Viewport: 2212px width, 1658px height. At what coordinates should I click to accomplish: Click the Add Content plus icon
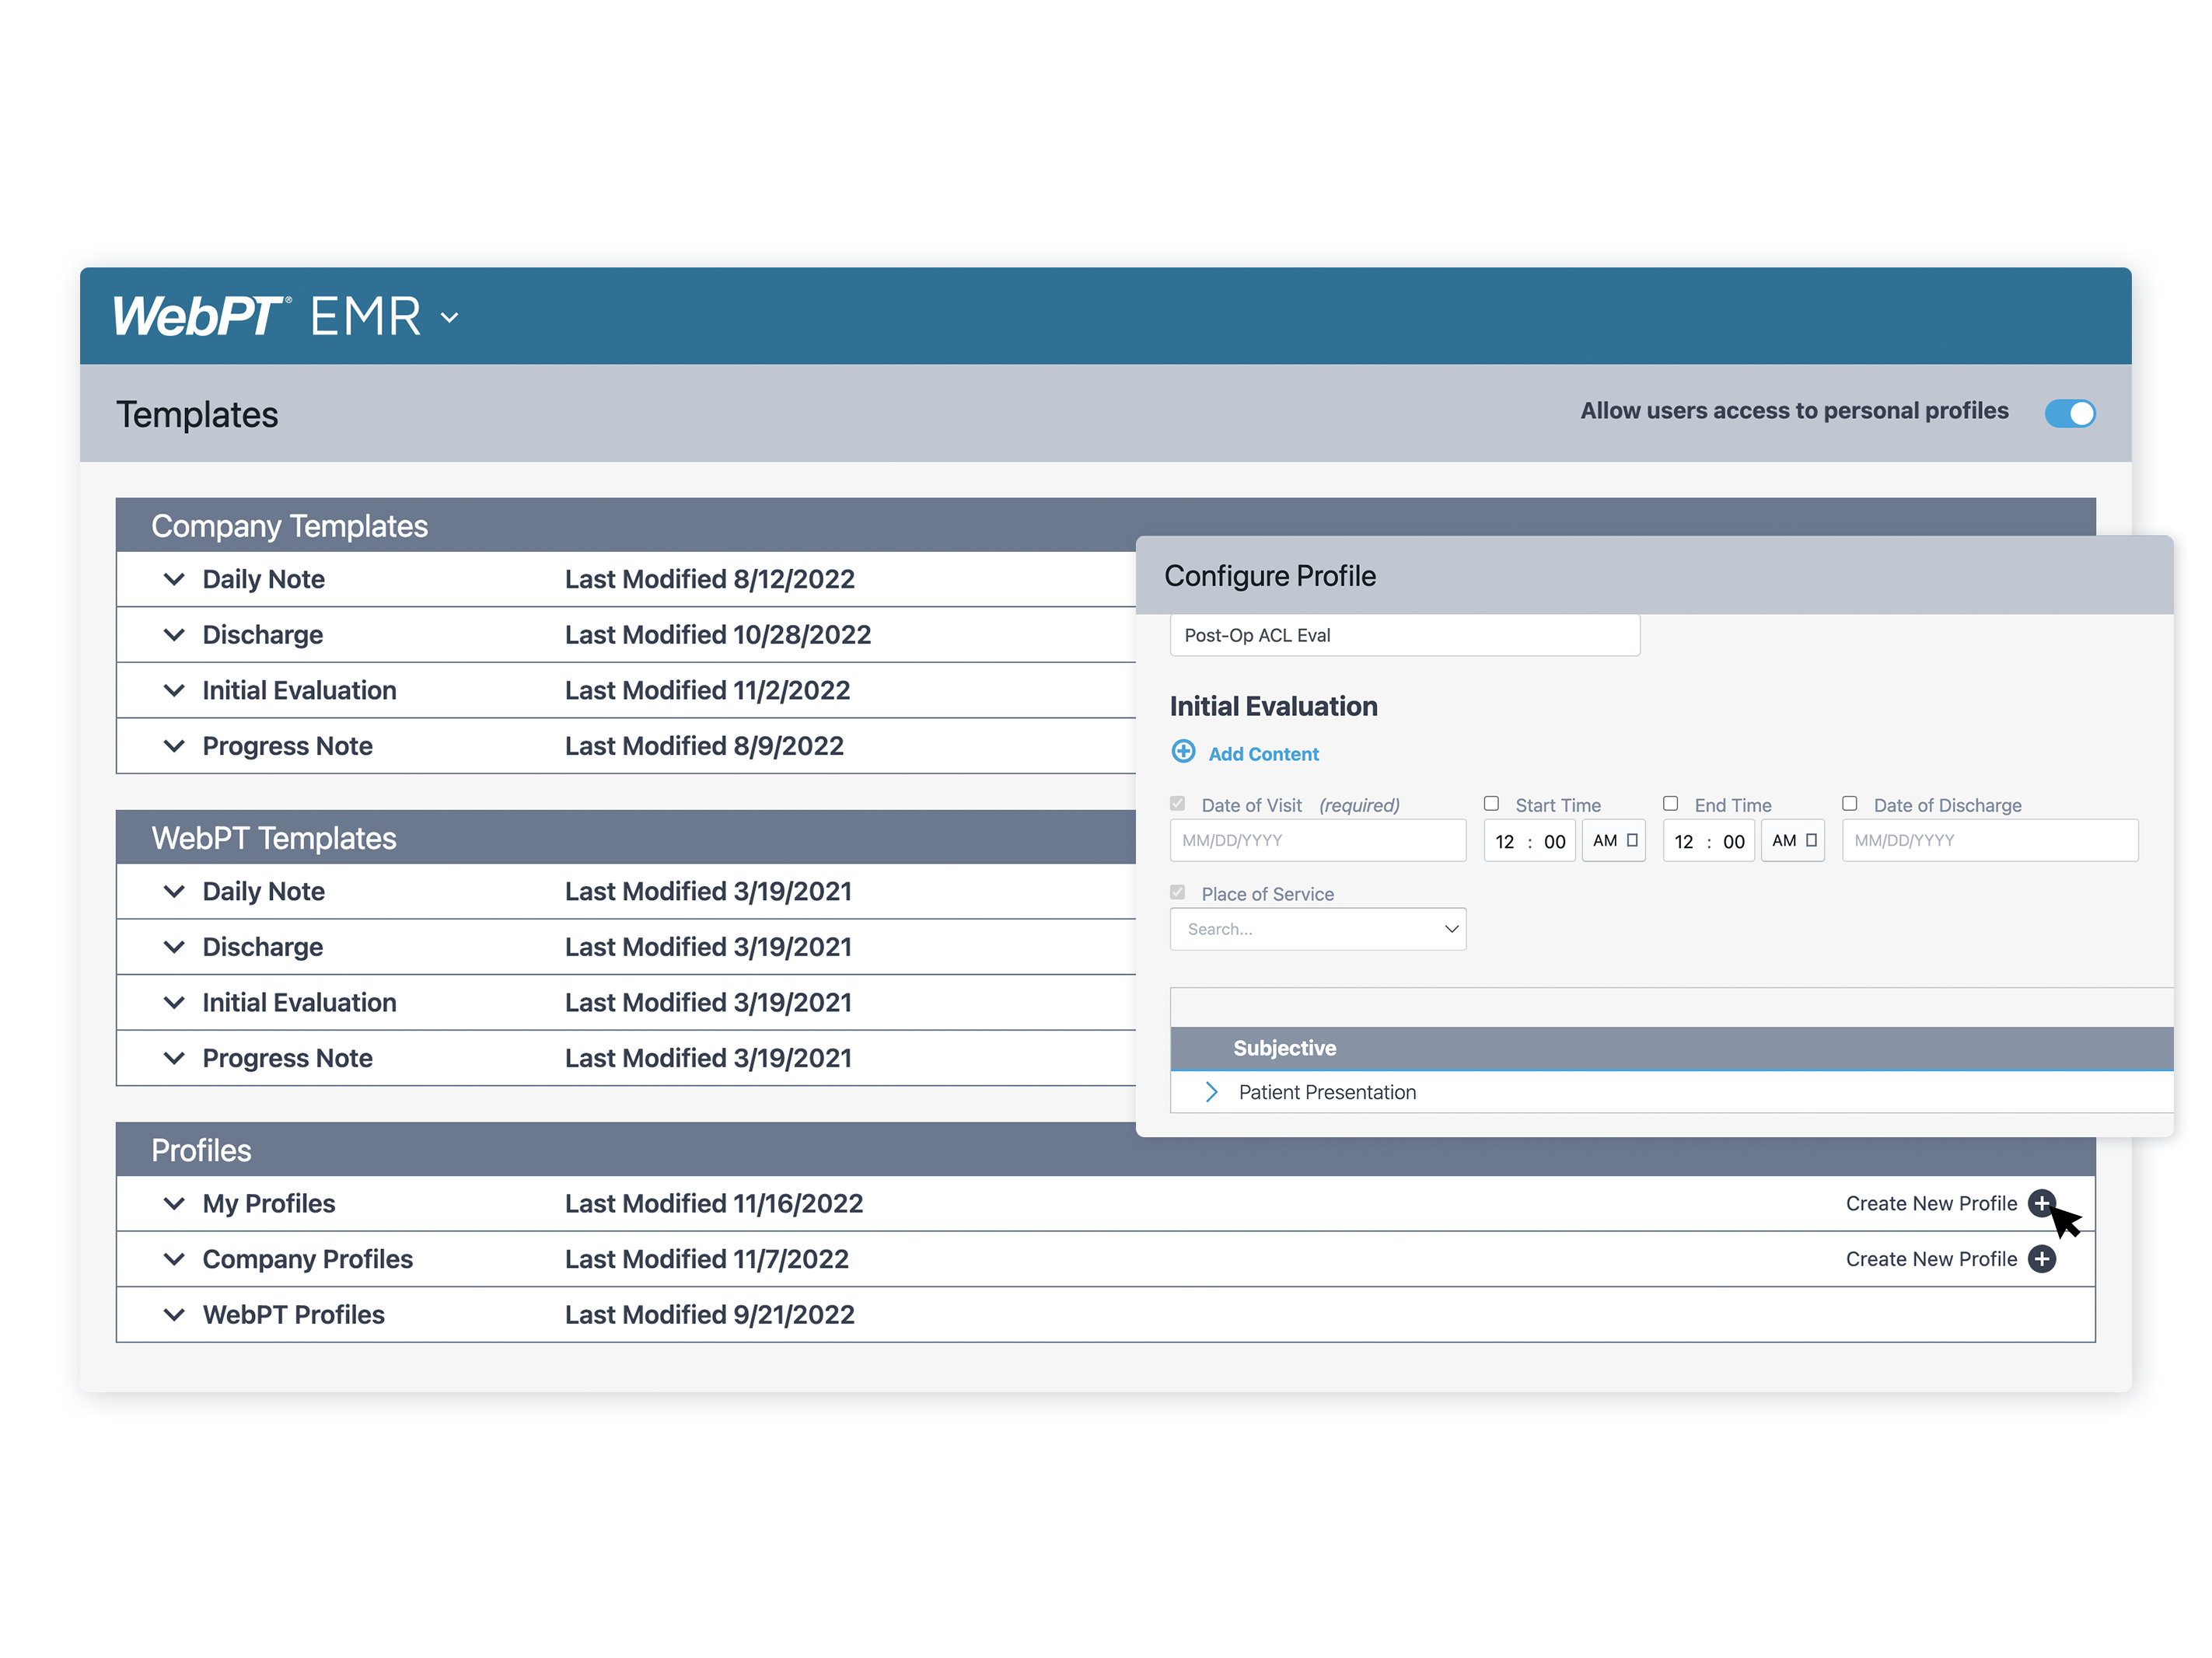[1185, 752]
